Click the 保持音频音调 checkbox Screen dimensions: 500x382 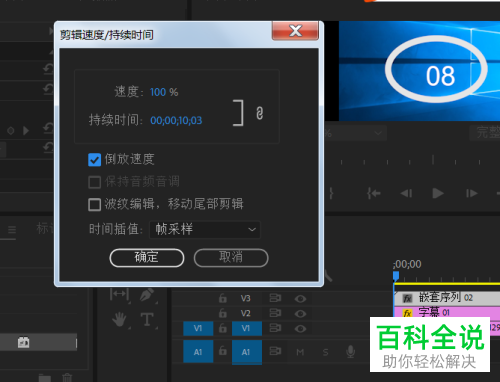95,182
